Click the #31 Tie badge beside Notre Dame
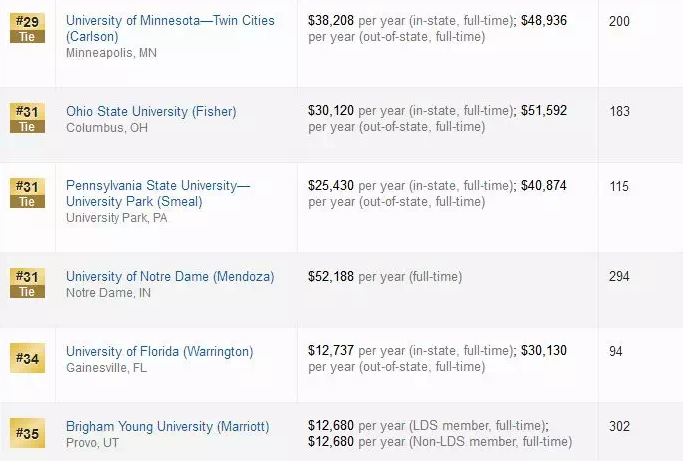 click(27, 283)
